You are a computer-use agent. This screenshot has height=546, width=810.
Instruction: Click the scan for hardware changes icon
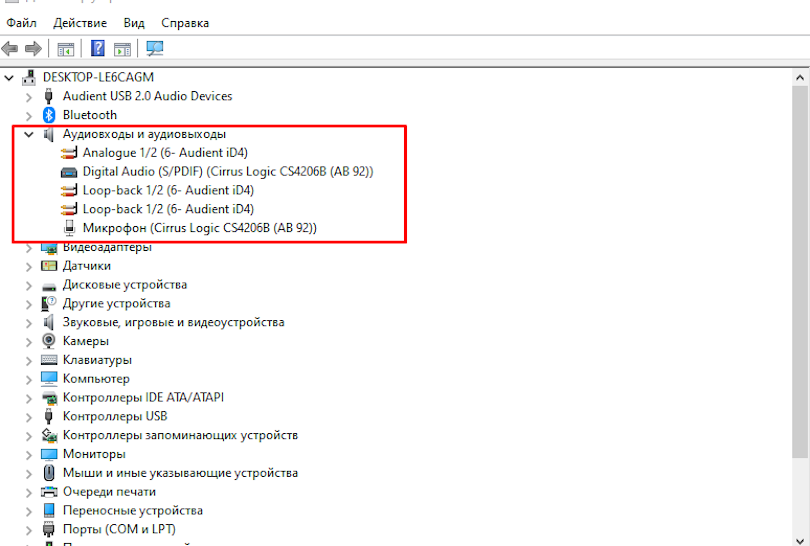(154, 49)
